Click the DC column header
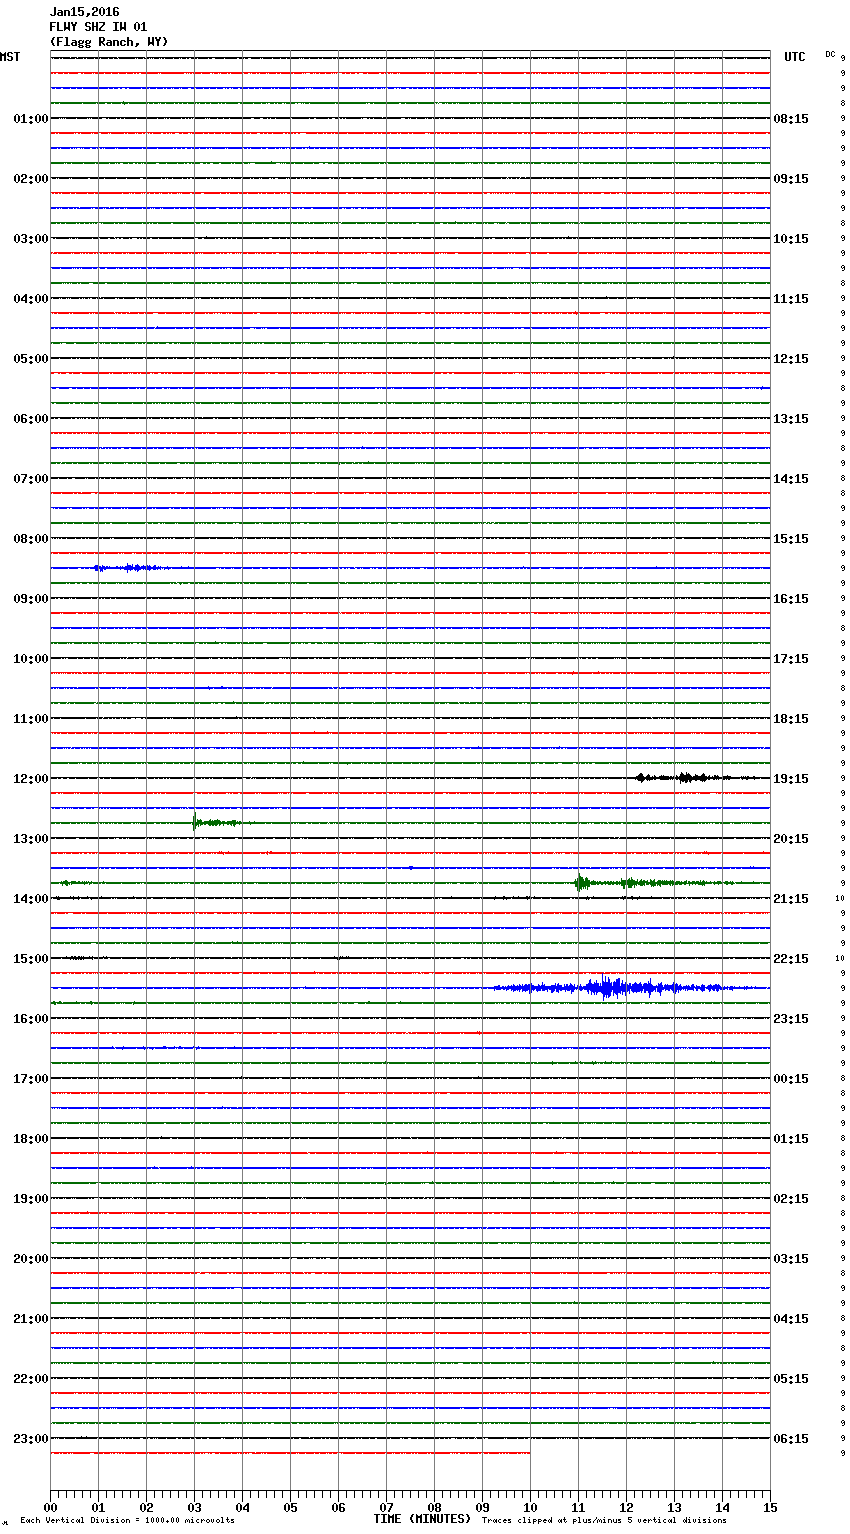The height and width of the screenshot is (1534, 850). pyautogui.click(x=830, y=54)
